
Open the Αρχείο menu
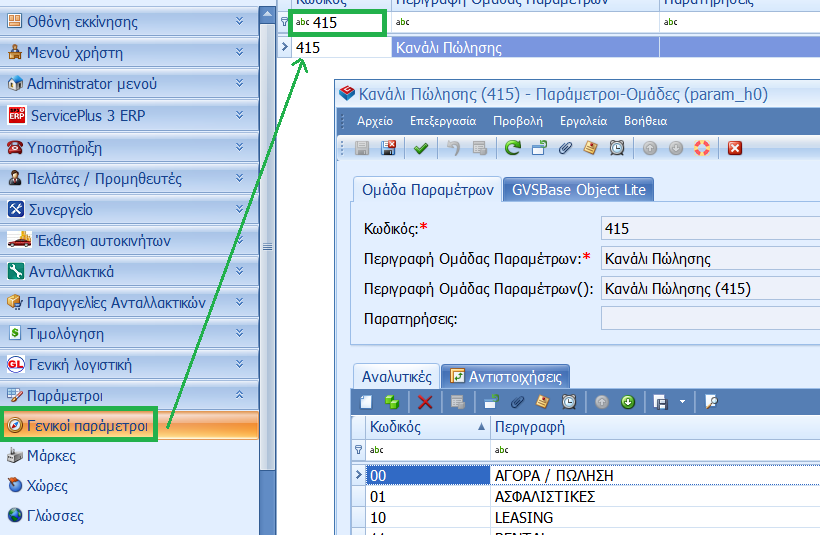(375, 121)
